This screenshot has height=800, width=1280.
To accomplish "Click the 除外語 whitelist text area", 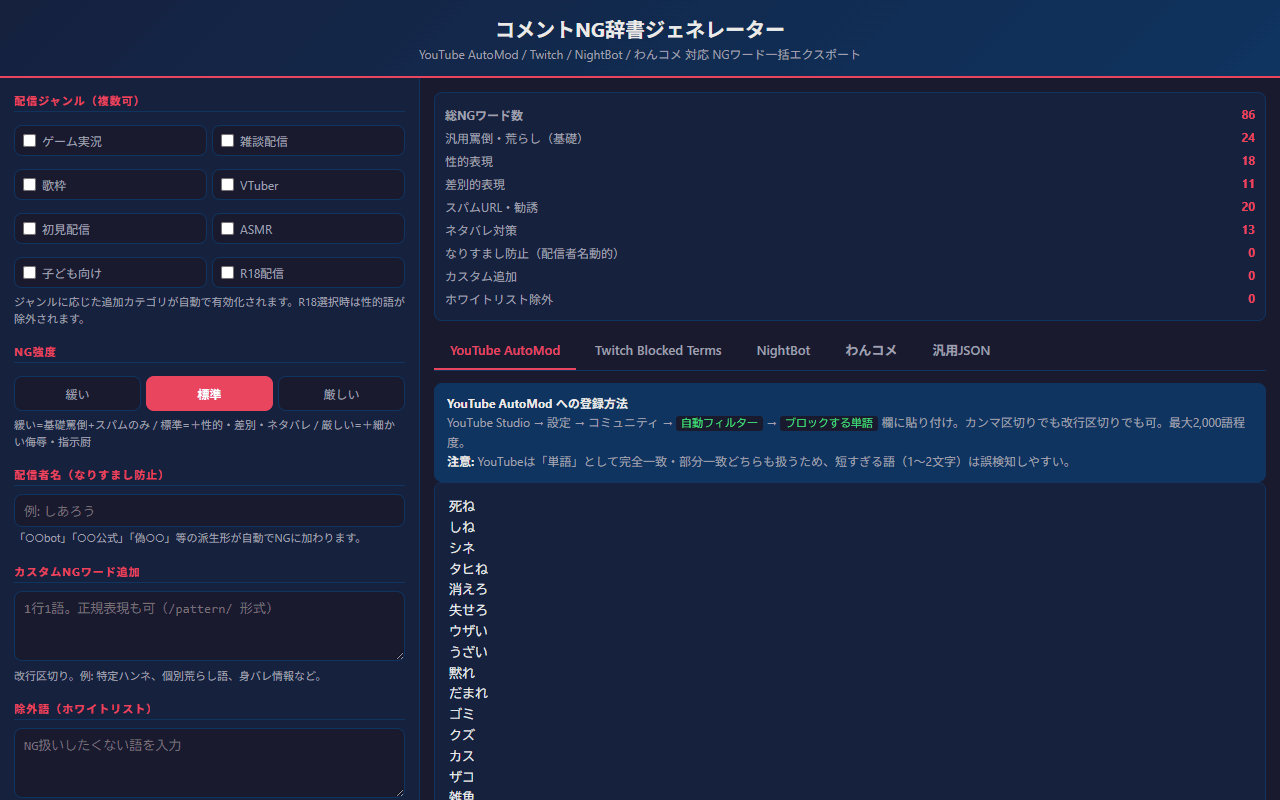I will coord(209,763).
